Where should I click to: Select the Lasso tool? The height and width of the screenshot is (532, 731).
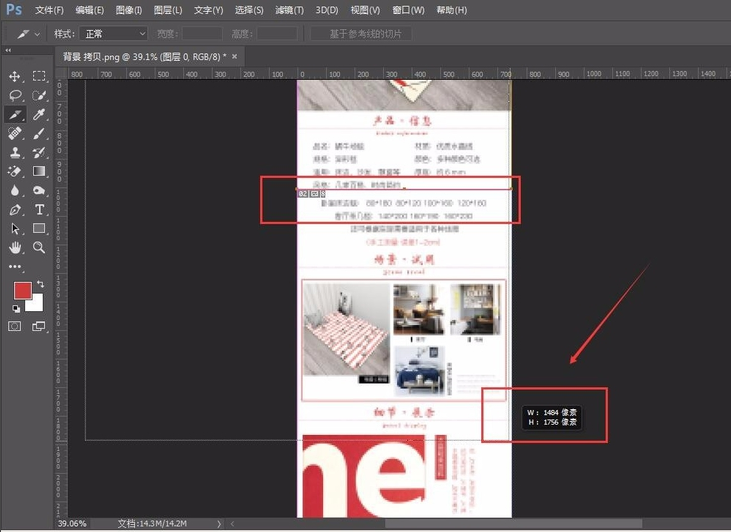[x=15, y=95]
